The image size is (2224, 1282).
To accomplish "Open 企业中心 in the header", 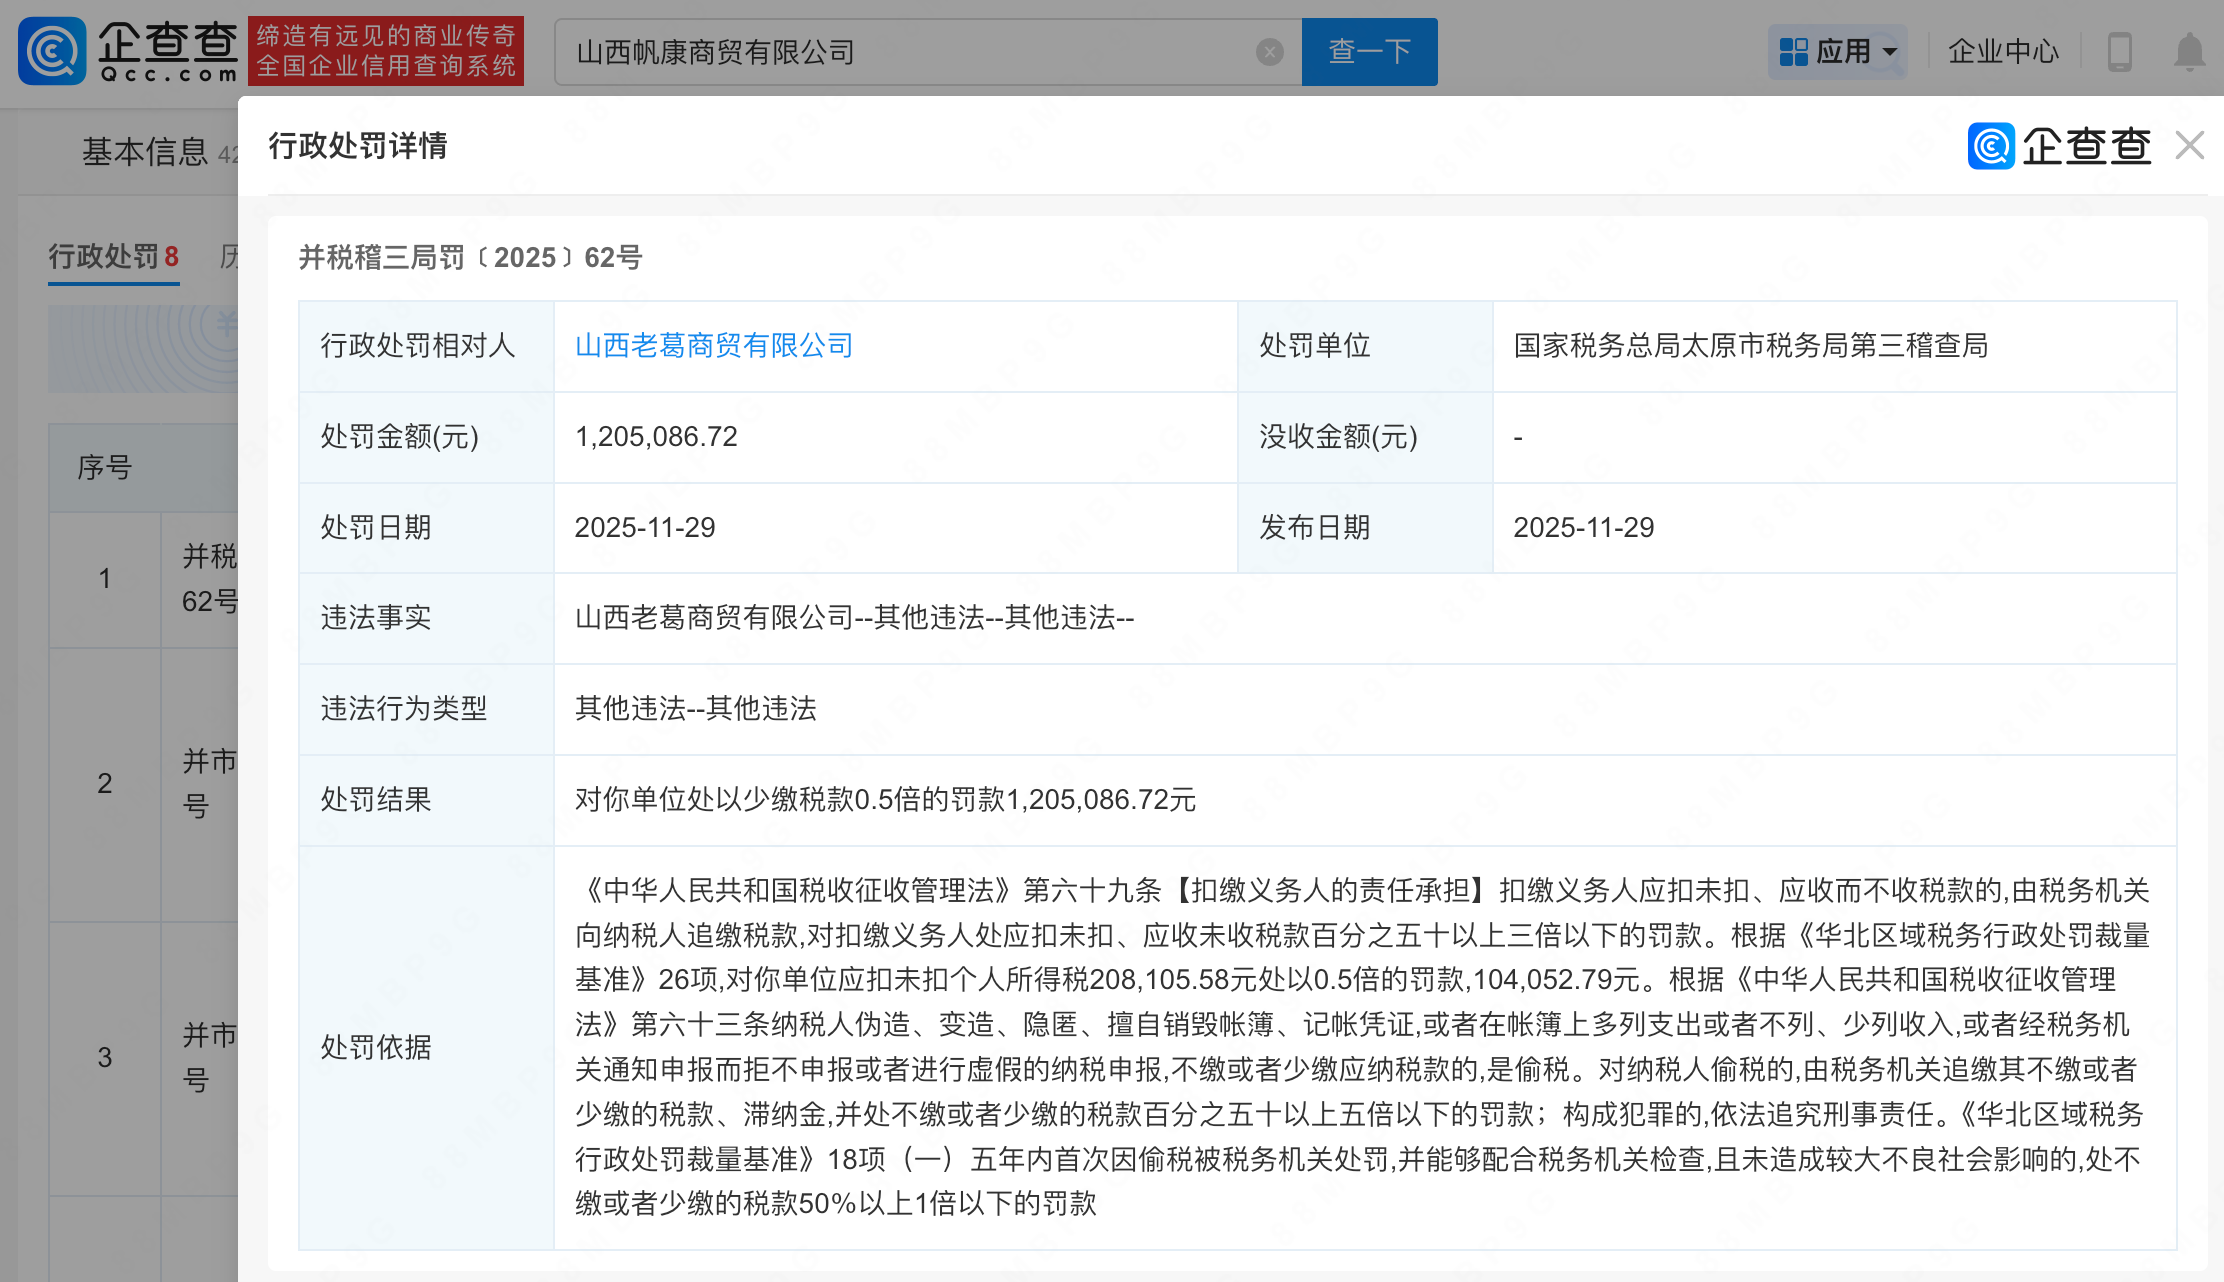I will click(2003, 52).
